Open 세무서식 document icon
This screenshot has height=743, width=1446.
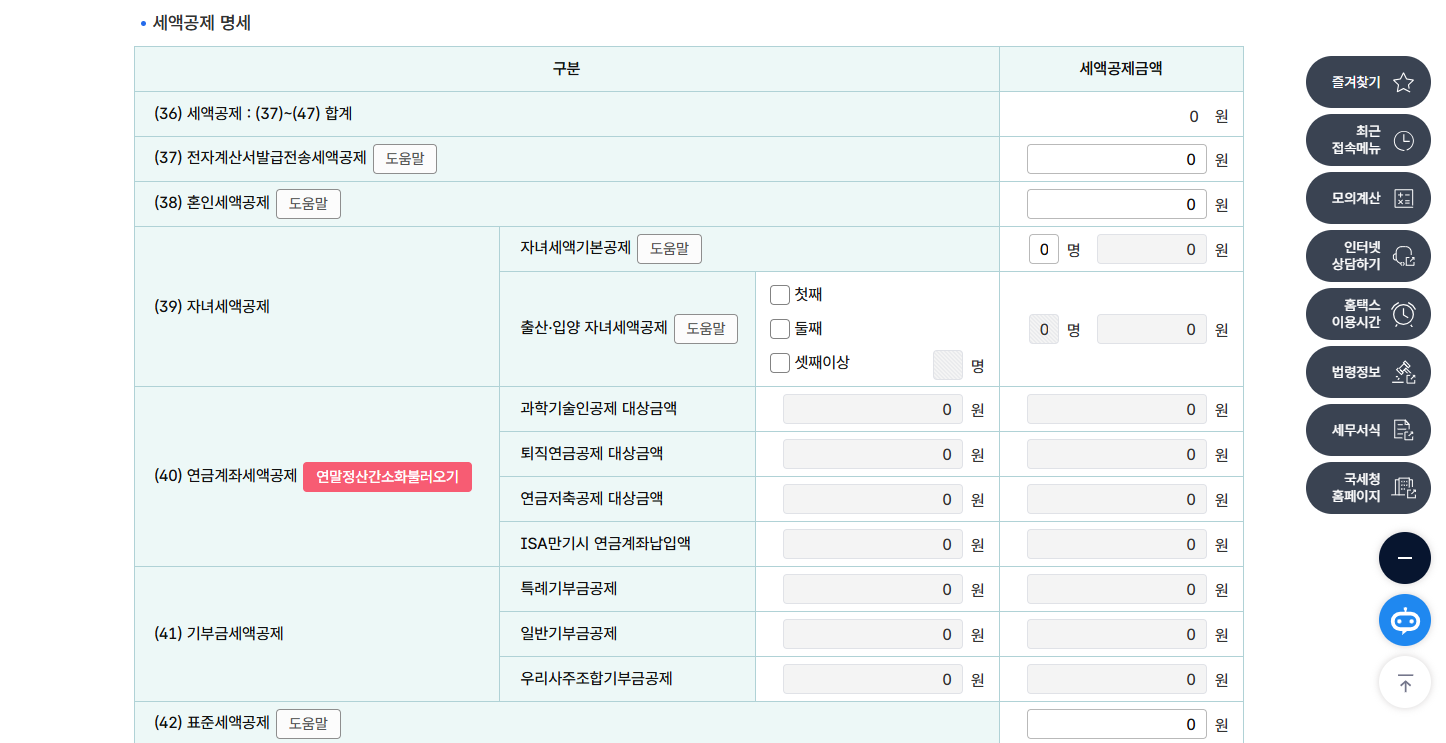[1403, 430]
